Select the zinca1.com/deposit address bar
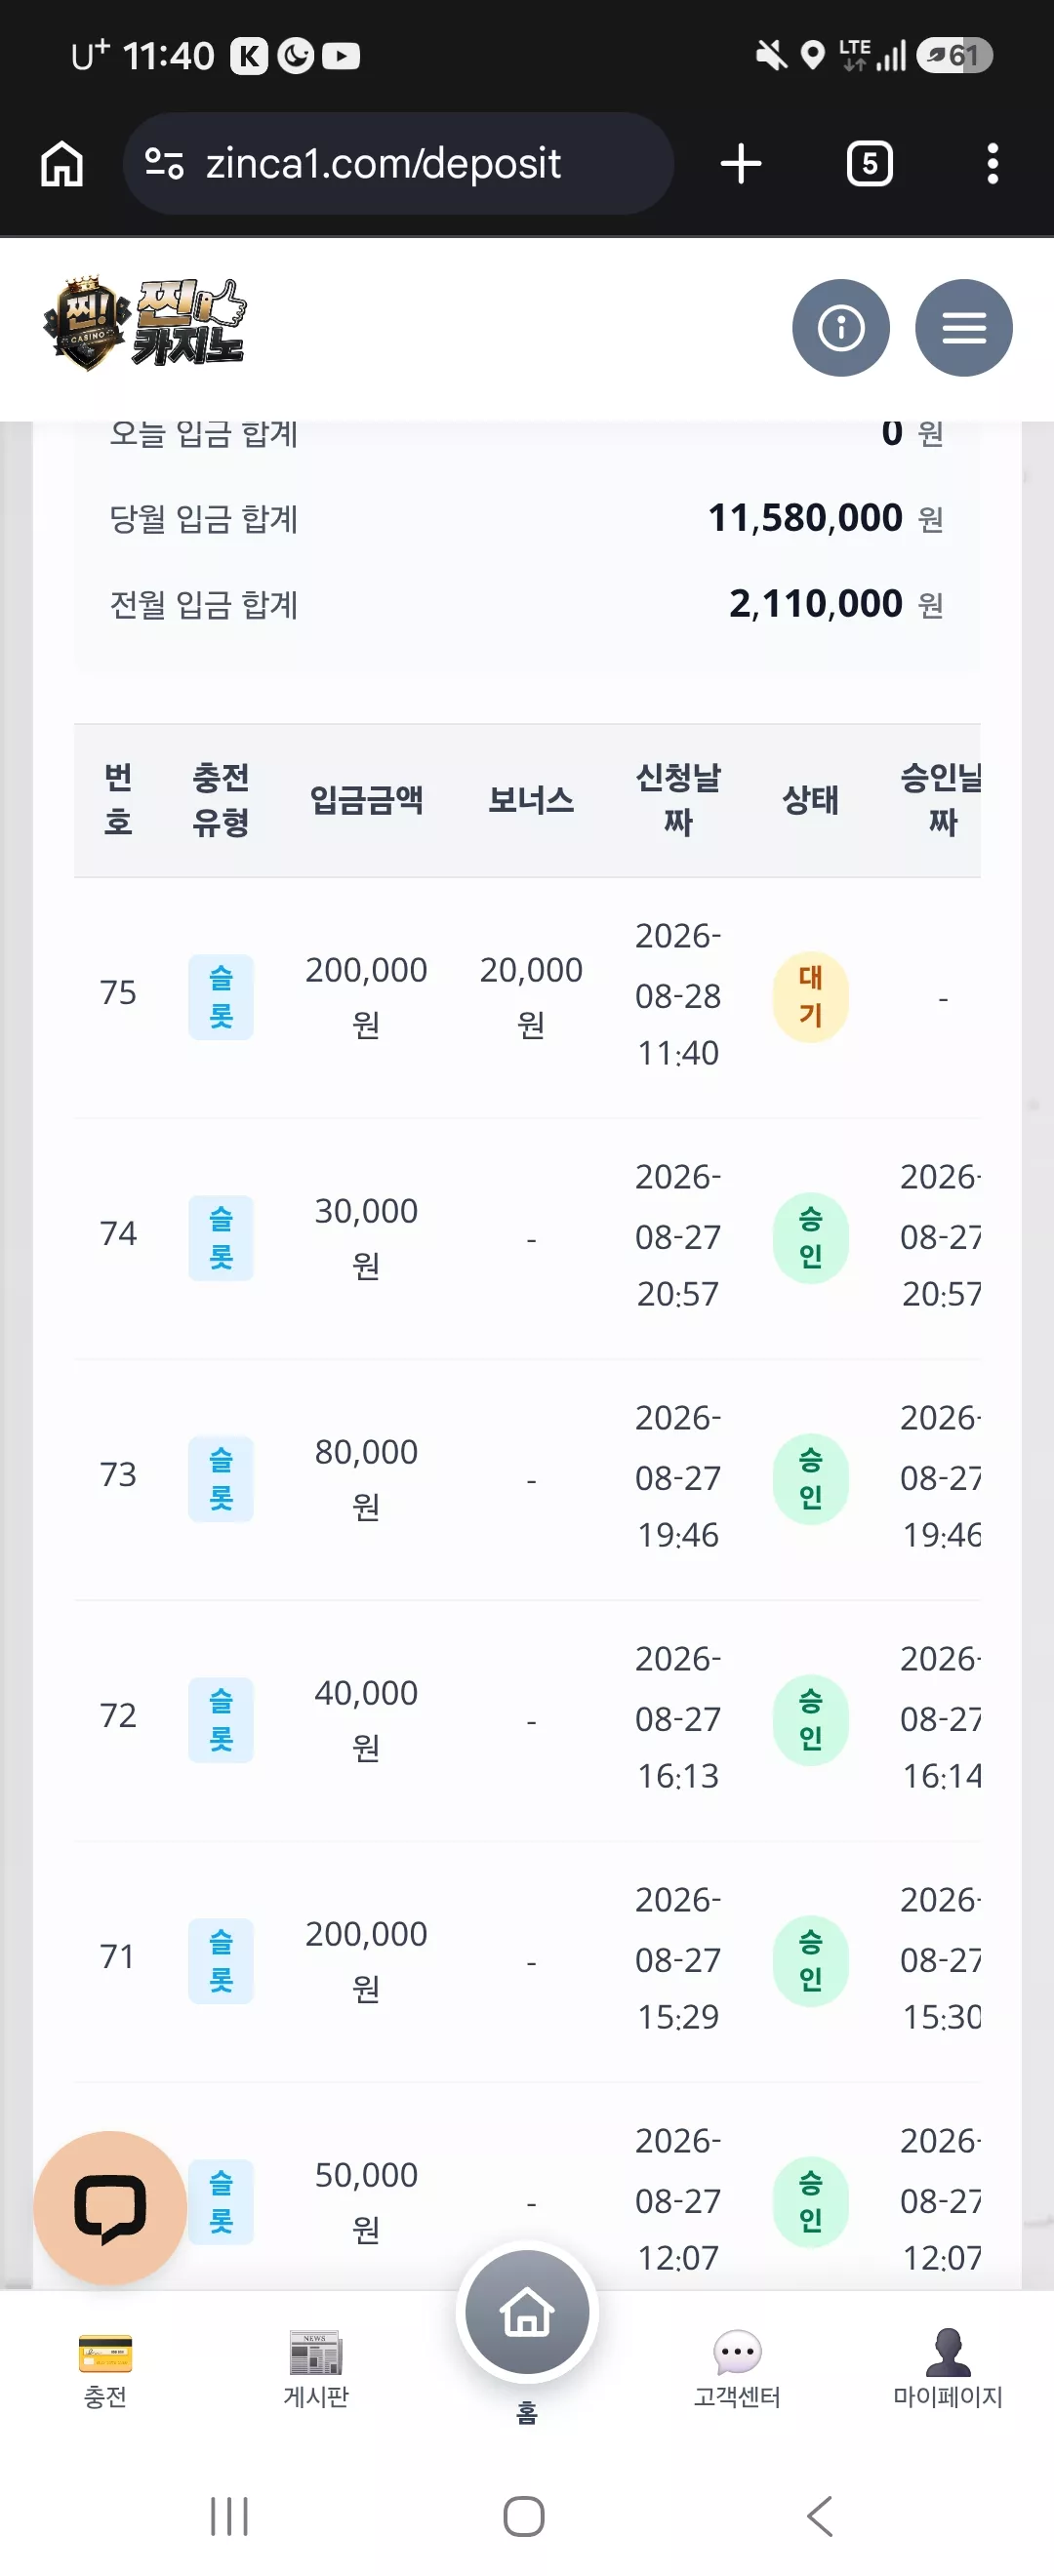Screen dimensions: 1054x2576 coord(398,163)
